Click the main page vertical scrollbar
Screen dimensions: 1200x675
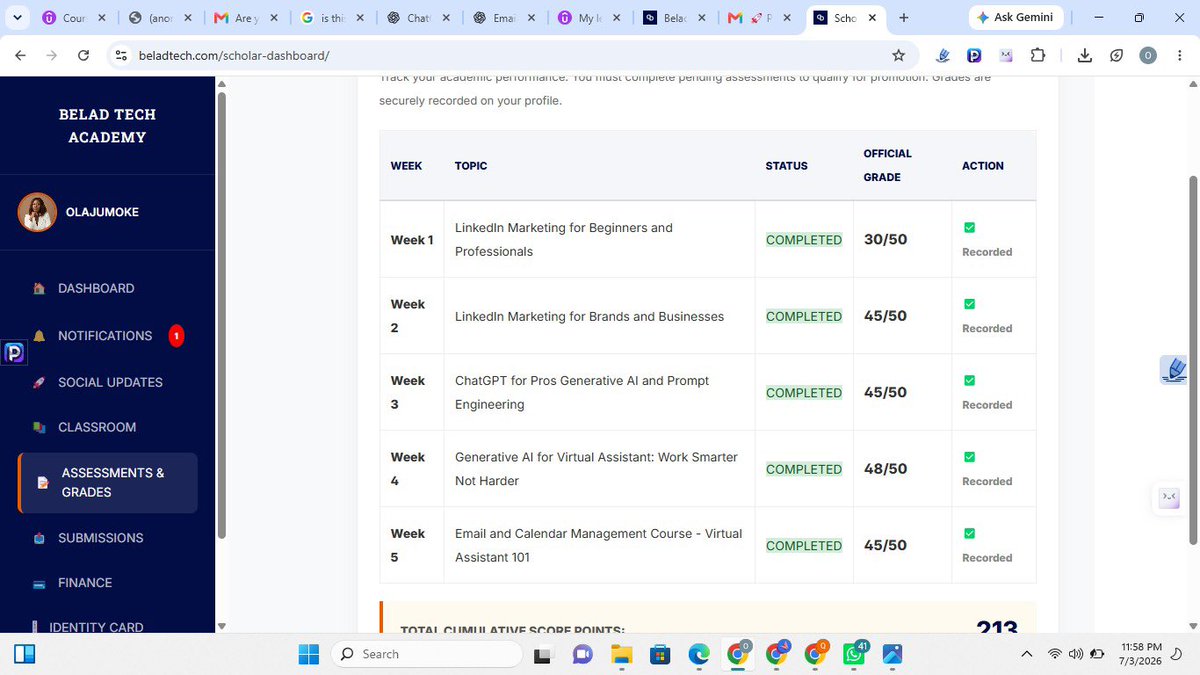click(x=1192, y=360)
